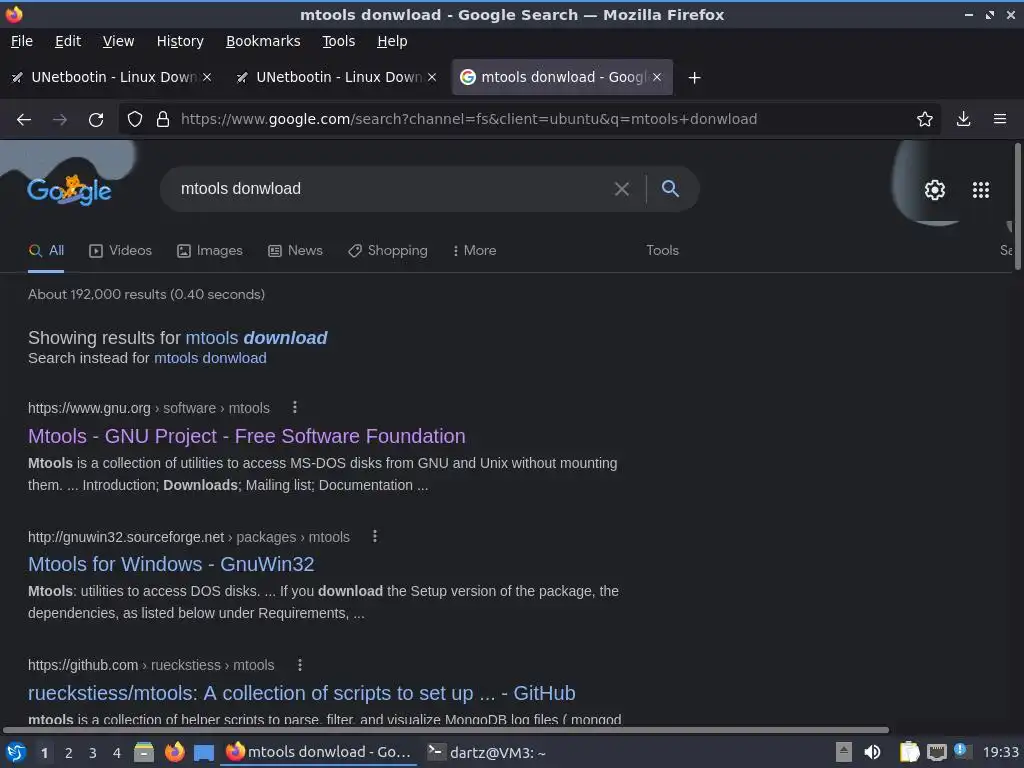The width and height of the screenshot is (1024, 768).
Task: View site security padlock info
Action: [x=163, y=120]
